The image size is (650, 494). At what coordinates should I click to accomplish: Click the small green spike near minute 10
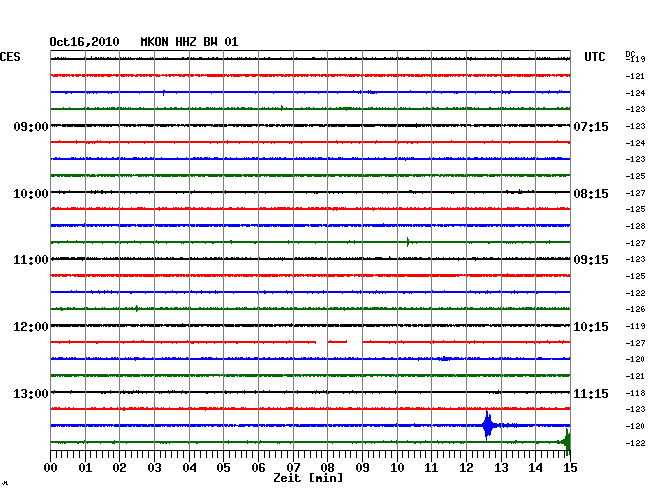coord(408,242)
